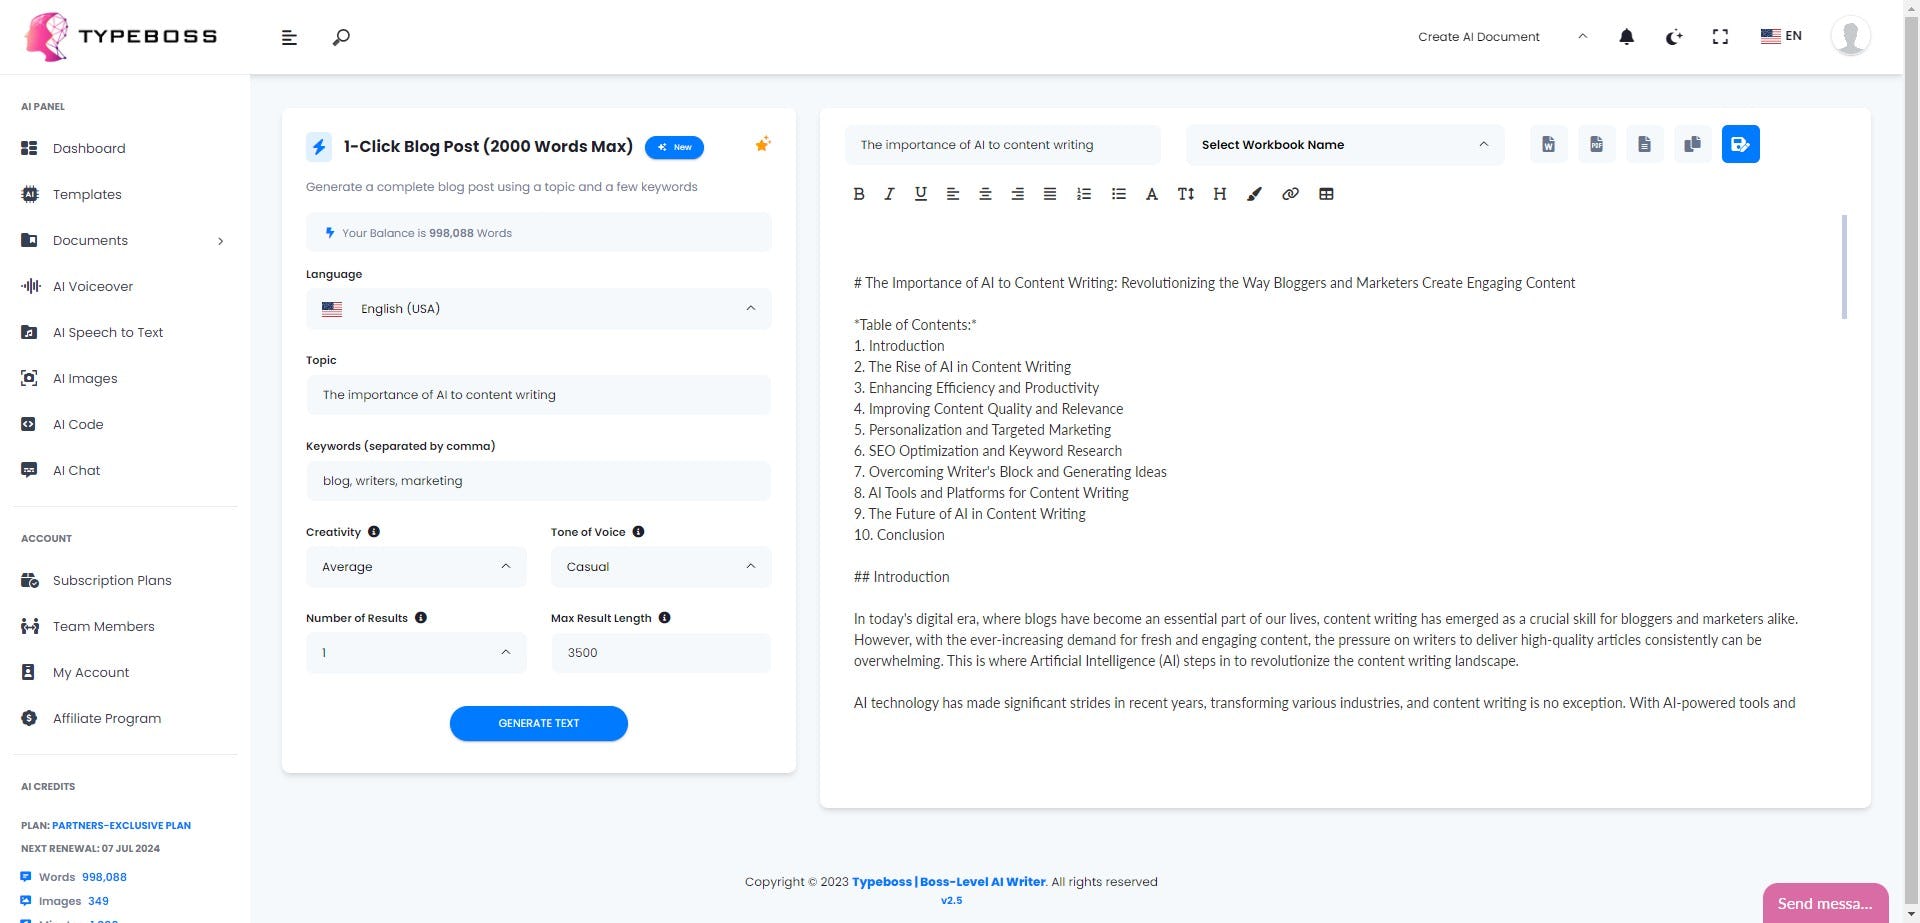This screenshot has height=923, width=1920.
Task: Open AI Images page
Action: [85, 378]
